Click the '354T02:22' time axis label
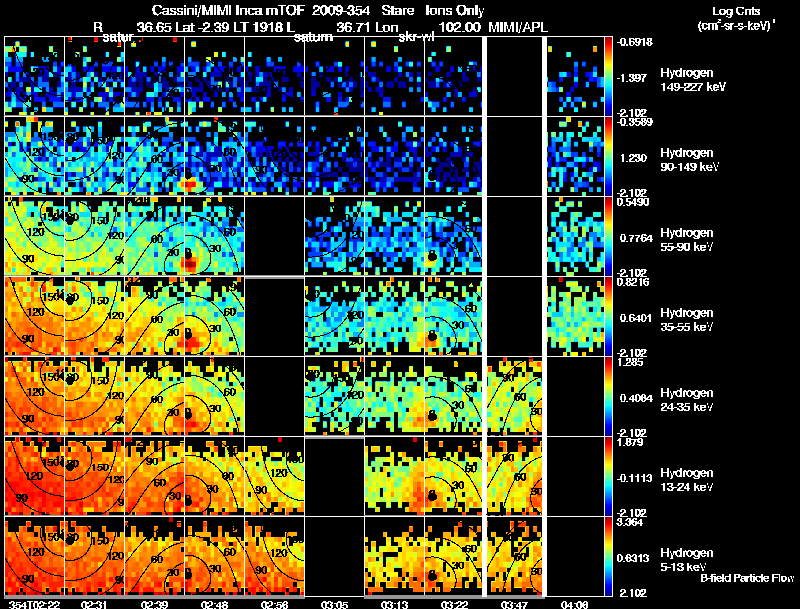800x609 pixels. [34, 604]
